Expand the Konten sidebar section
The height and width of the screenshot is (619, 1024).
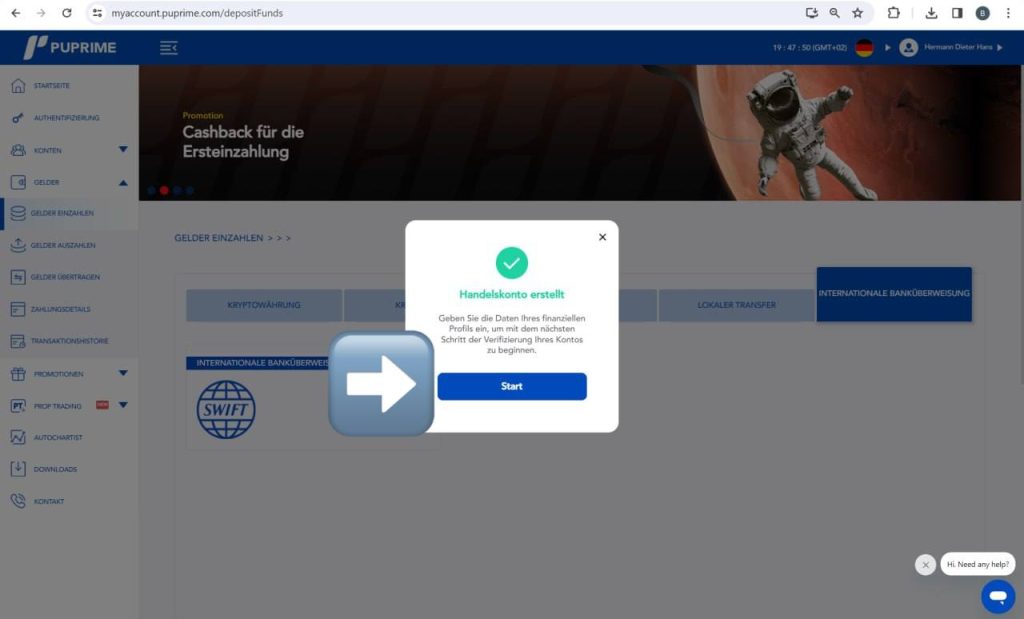[x=123, y=150]
